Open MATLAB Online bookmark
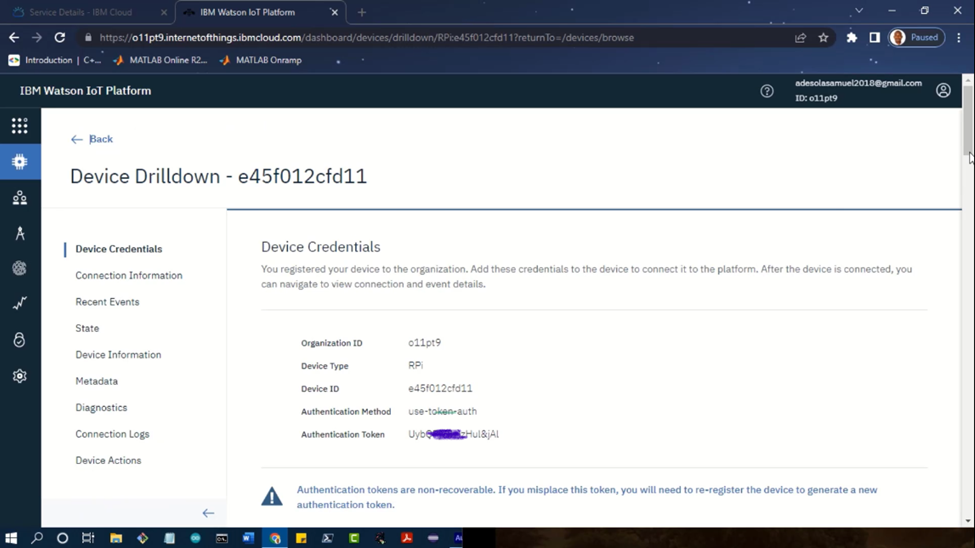The height and width of the screenshot is (548, 975). (160, 60)
